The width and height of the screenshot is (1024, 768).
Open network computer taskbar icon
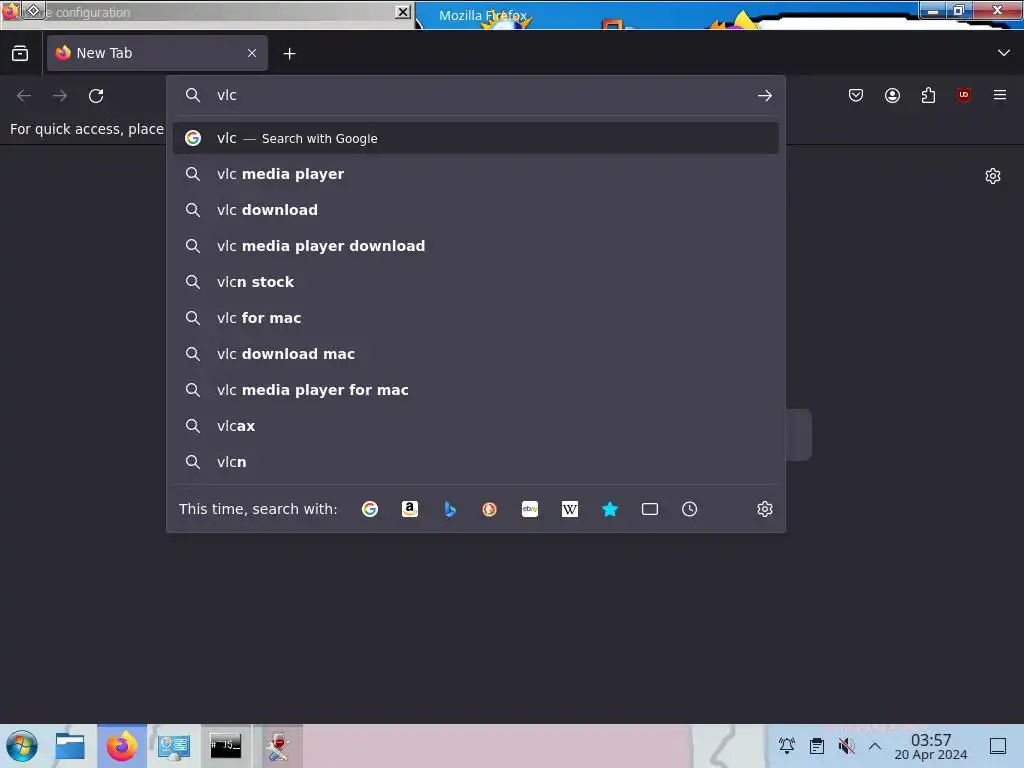pyautogui.click(x=174, y=746)
